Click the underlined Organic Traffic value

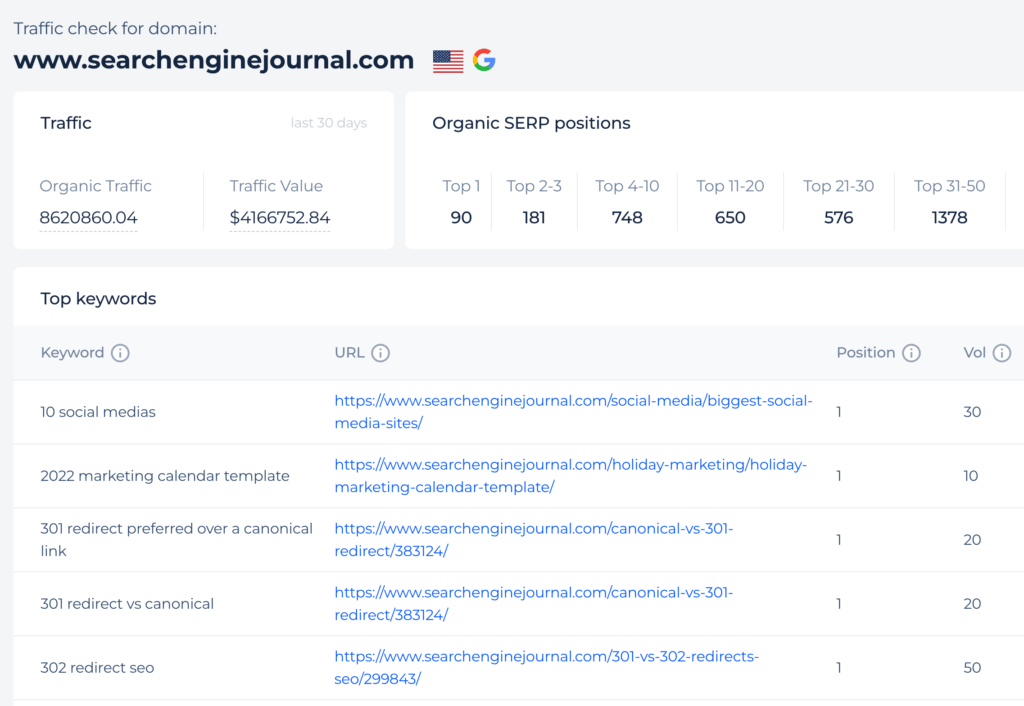coord(88,217)
